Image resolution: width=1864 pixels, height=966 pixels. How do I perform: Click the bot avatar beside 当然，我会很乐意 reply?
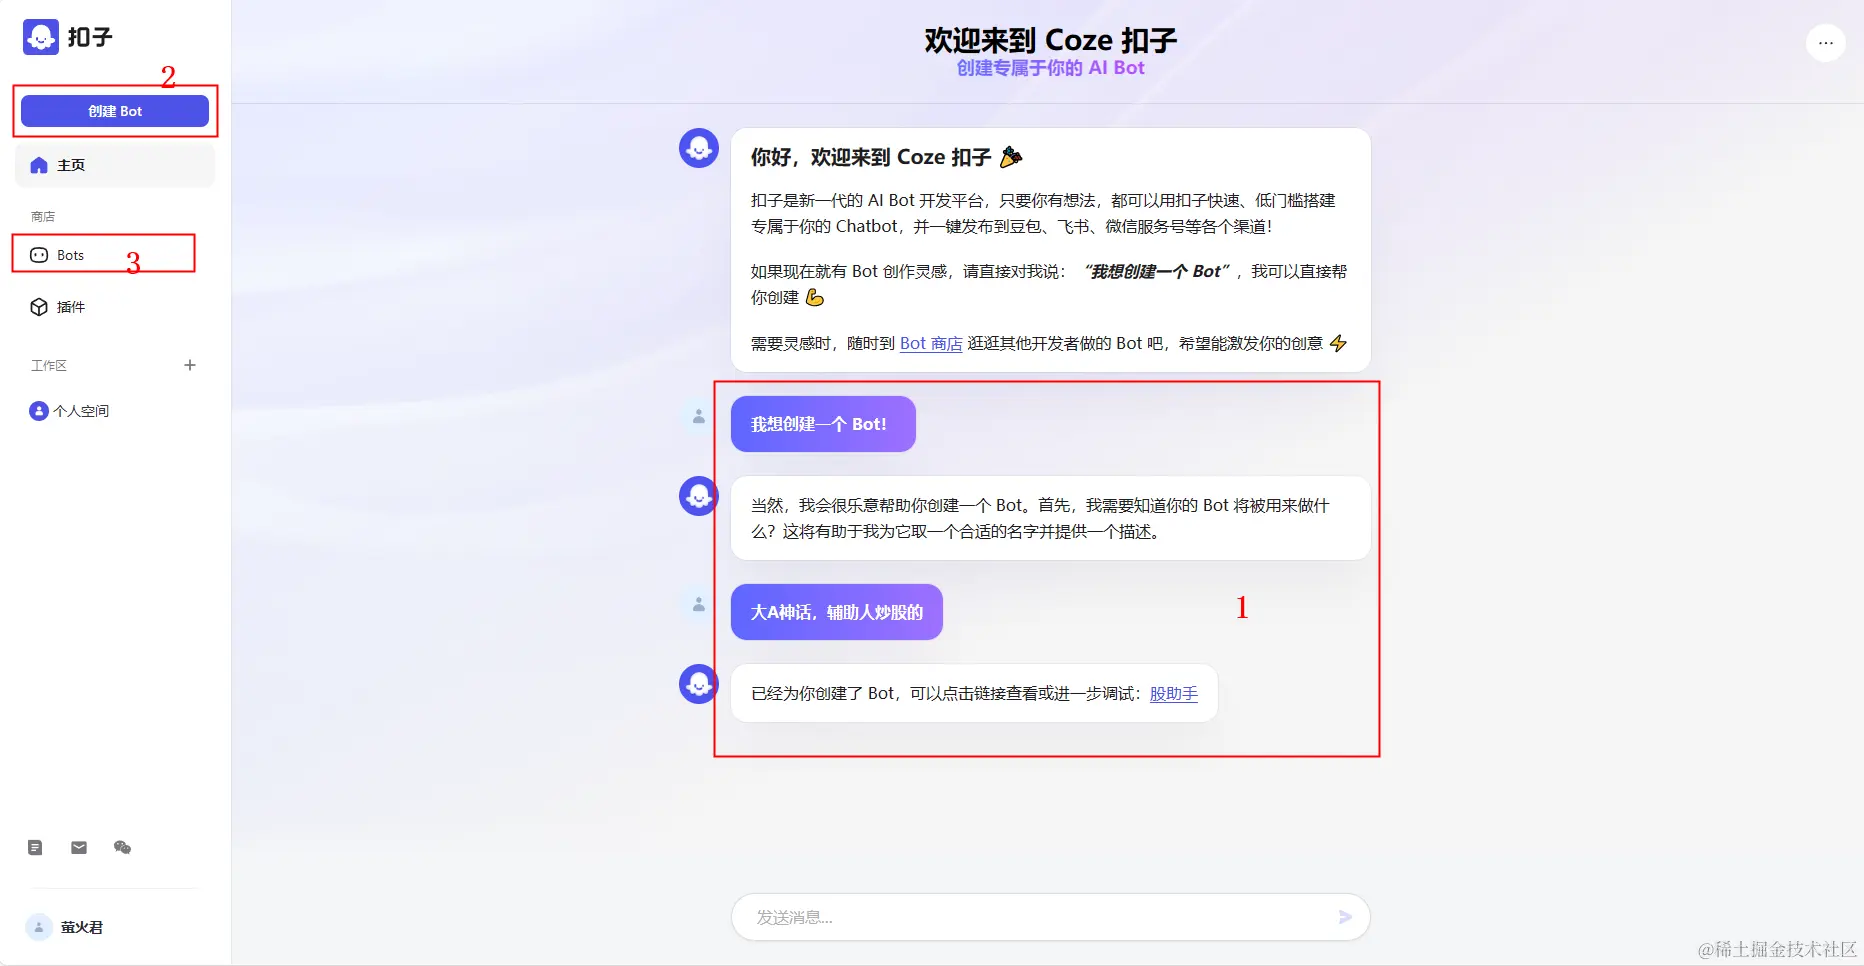click(x=699, y=496)
